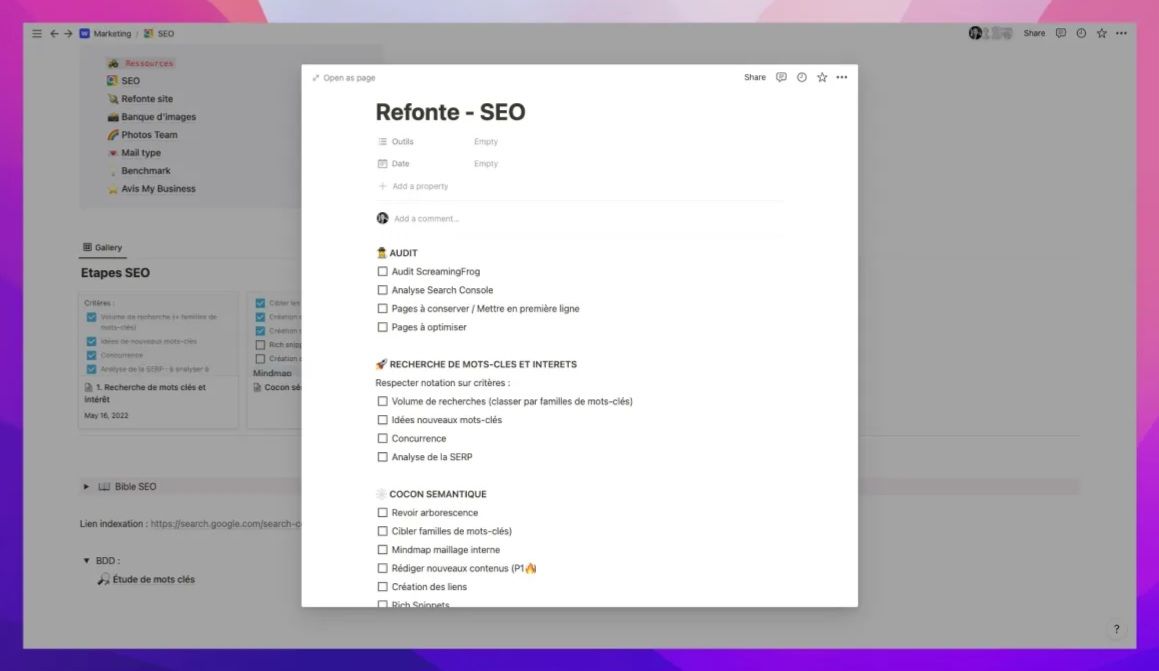Star the Refonte - SEO page in popup
The width and height of the screenshot is (1159, 671).
[822, 77]
